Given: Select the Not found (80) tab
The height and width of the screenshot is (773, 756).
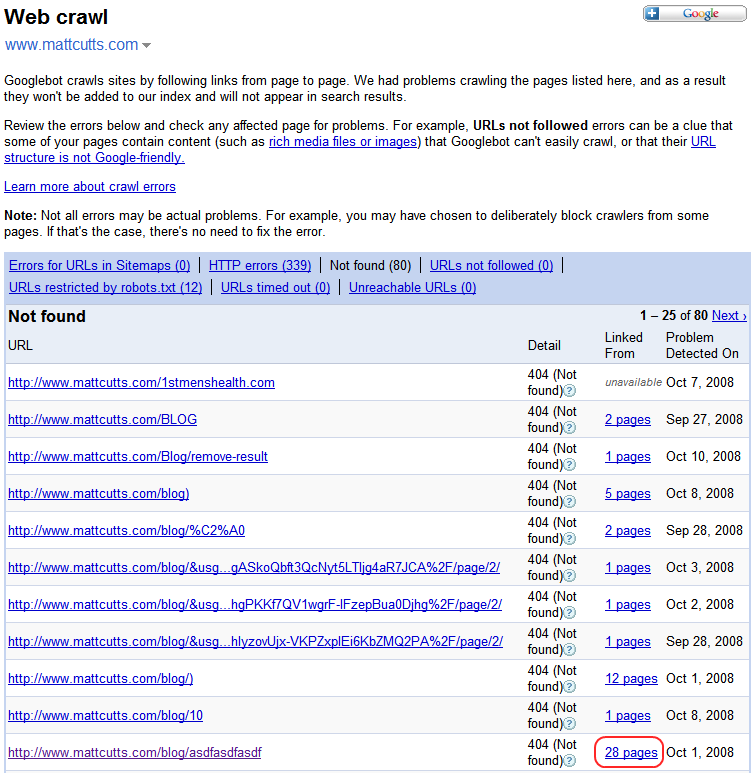Looking at the screenshot, I should (x=370, y=266).
